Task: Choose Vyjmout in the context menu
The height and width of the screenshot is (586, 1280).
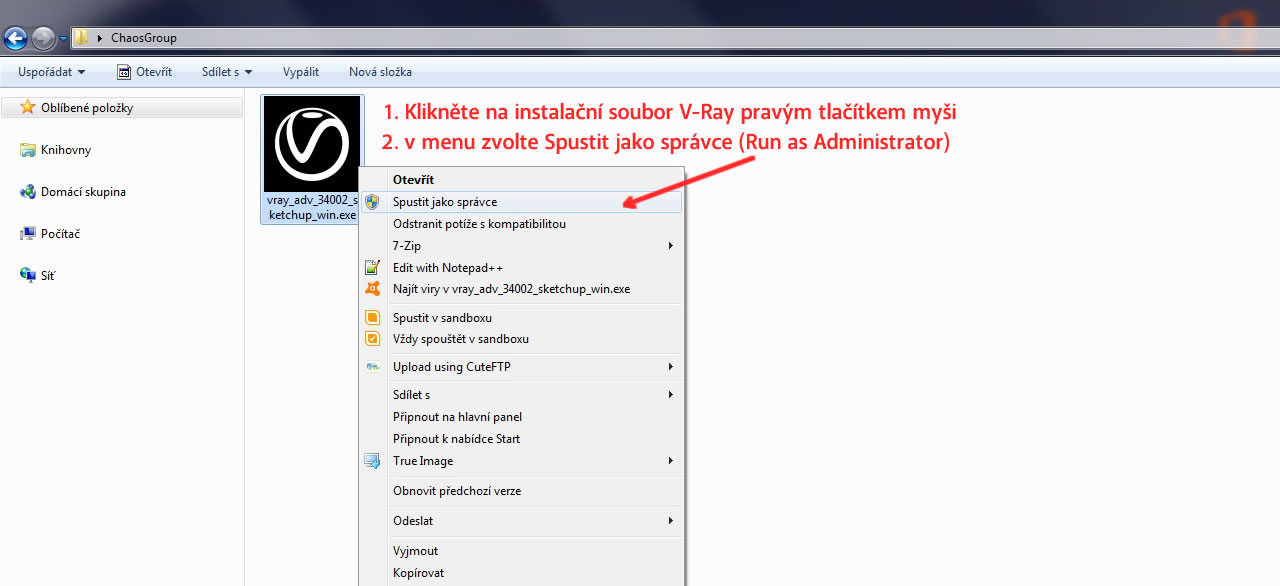Action: (x=521, y=551)
